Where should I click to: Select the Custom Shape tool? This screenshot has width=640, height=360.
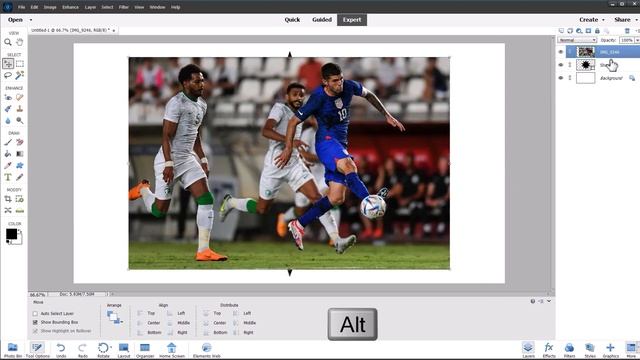[x=20, y=165]
